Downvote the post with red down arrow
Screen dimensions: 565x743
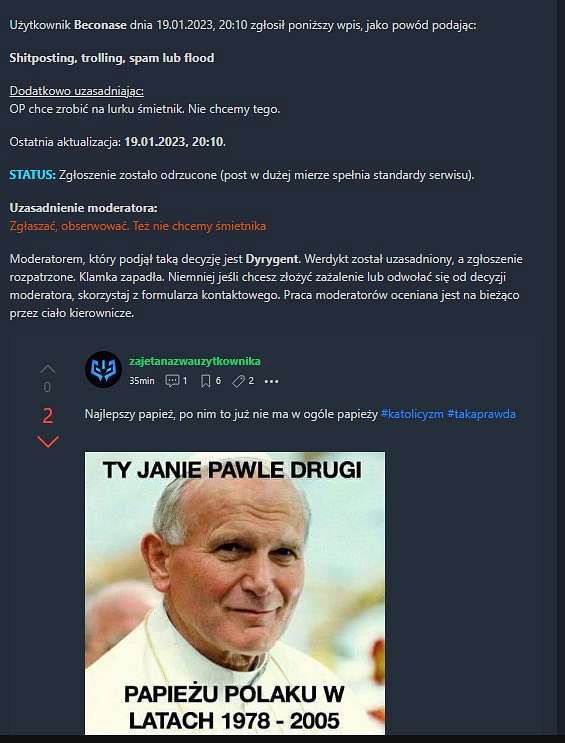click(x=47, y=442)
